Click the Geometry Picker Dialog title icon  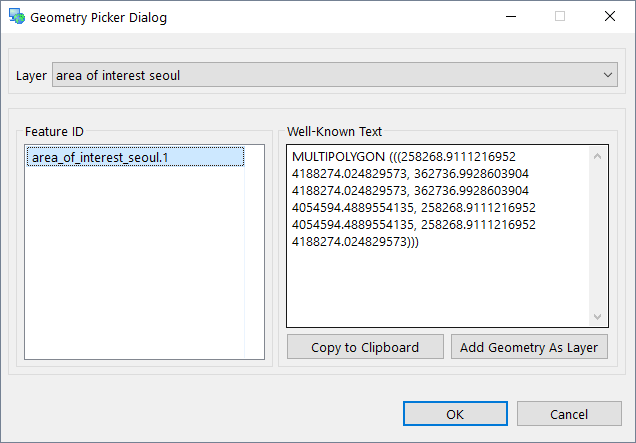(x=16, y=17)
